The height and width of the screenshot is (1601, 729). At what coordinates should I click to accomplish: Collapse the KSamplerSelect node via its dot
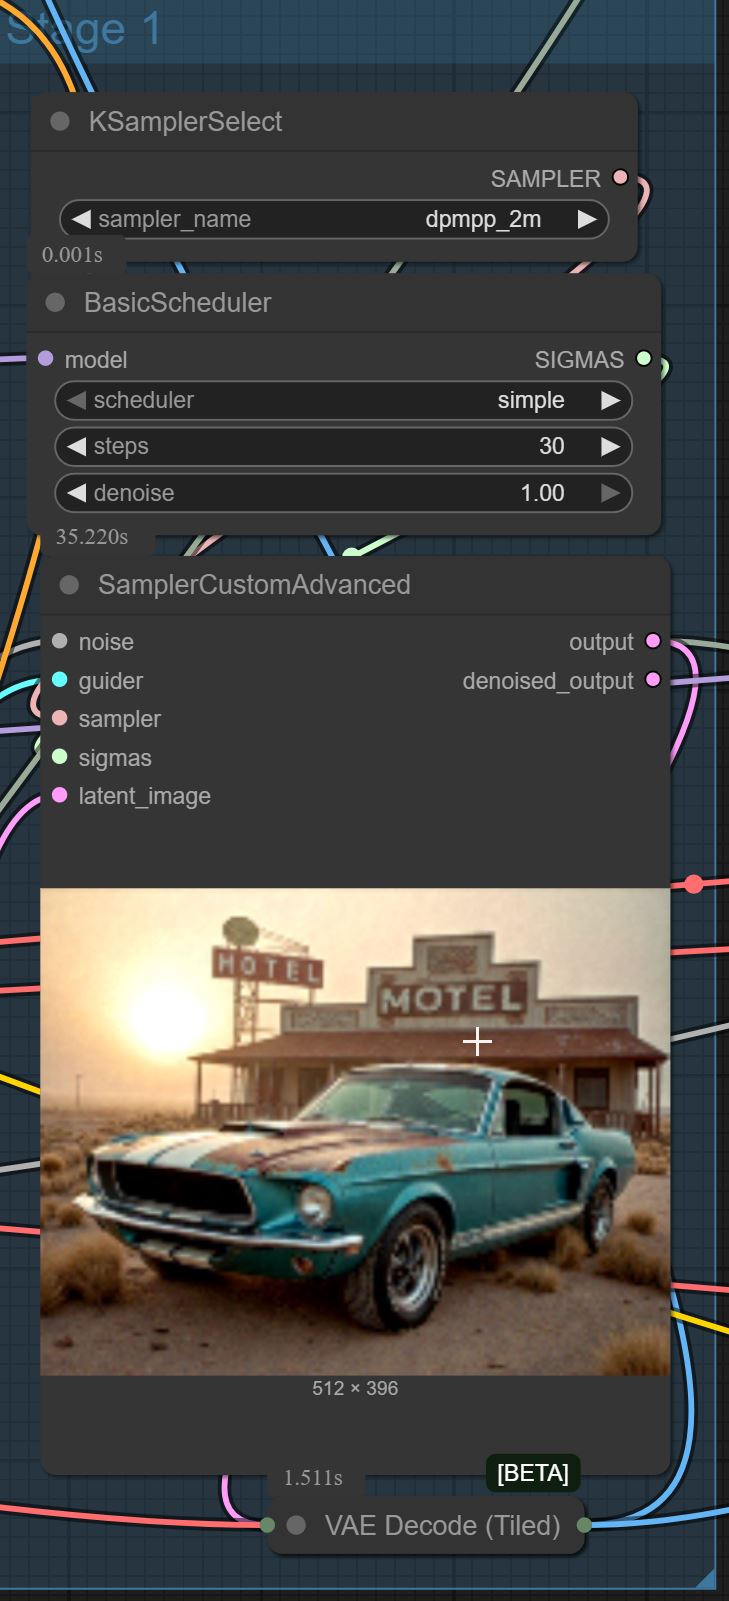(x=60, y=121)
